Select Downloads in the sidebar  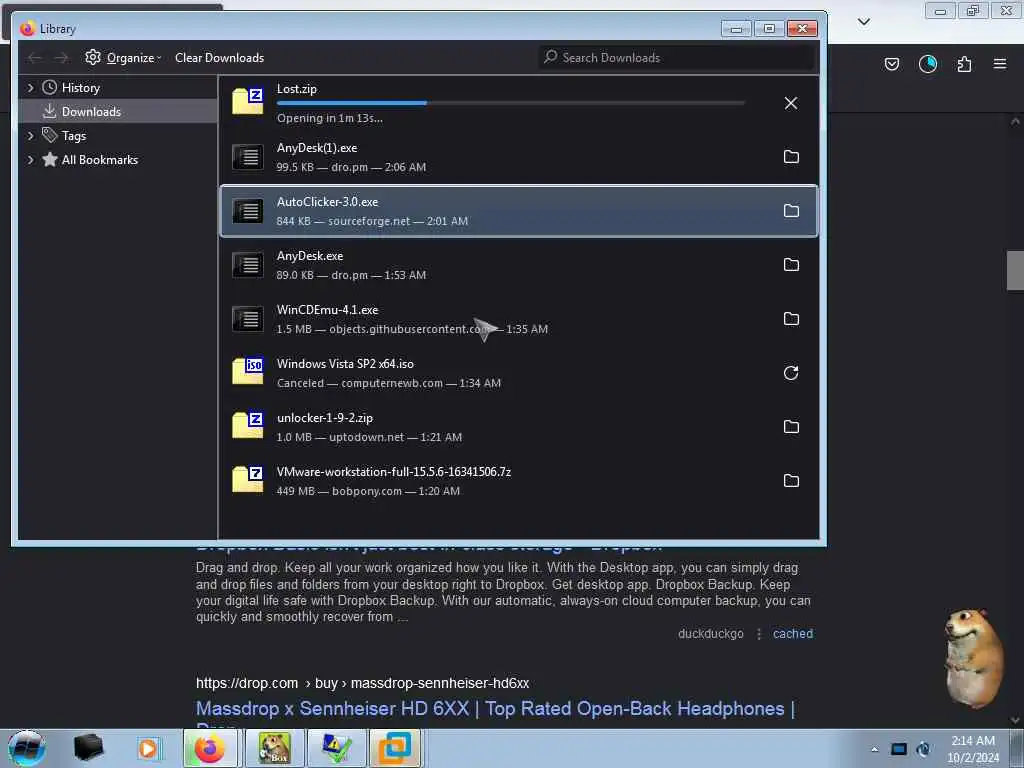click(x=91, y=112)
